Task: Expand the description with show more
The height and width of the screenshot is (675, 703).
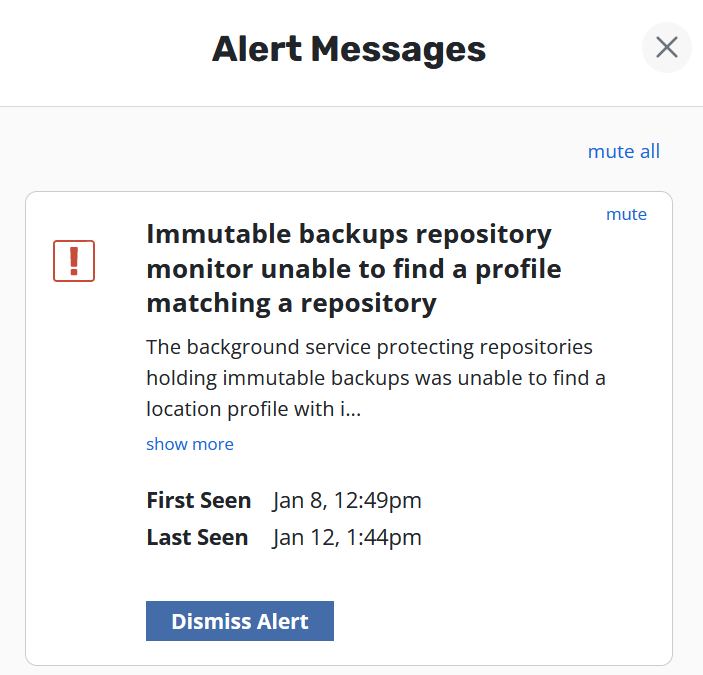Action: tap(190, 444)
